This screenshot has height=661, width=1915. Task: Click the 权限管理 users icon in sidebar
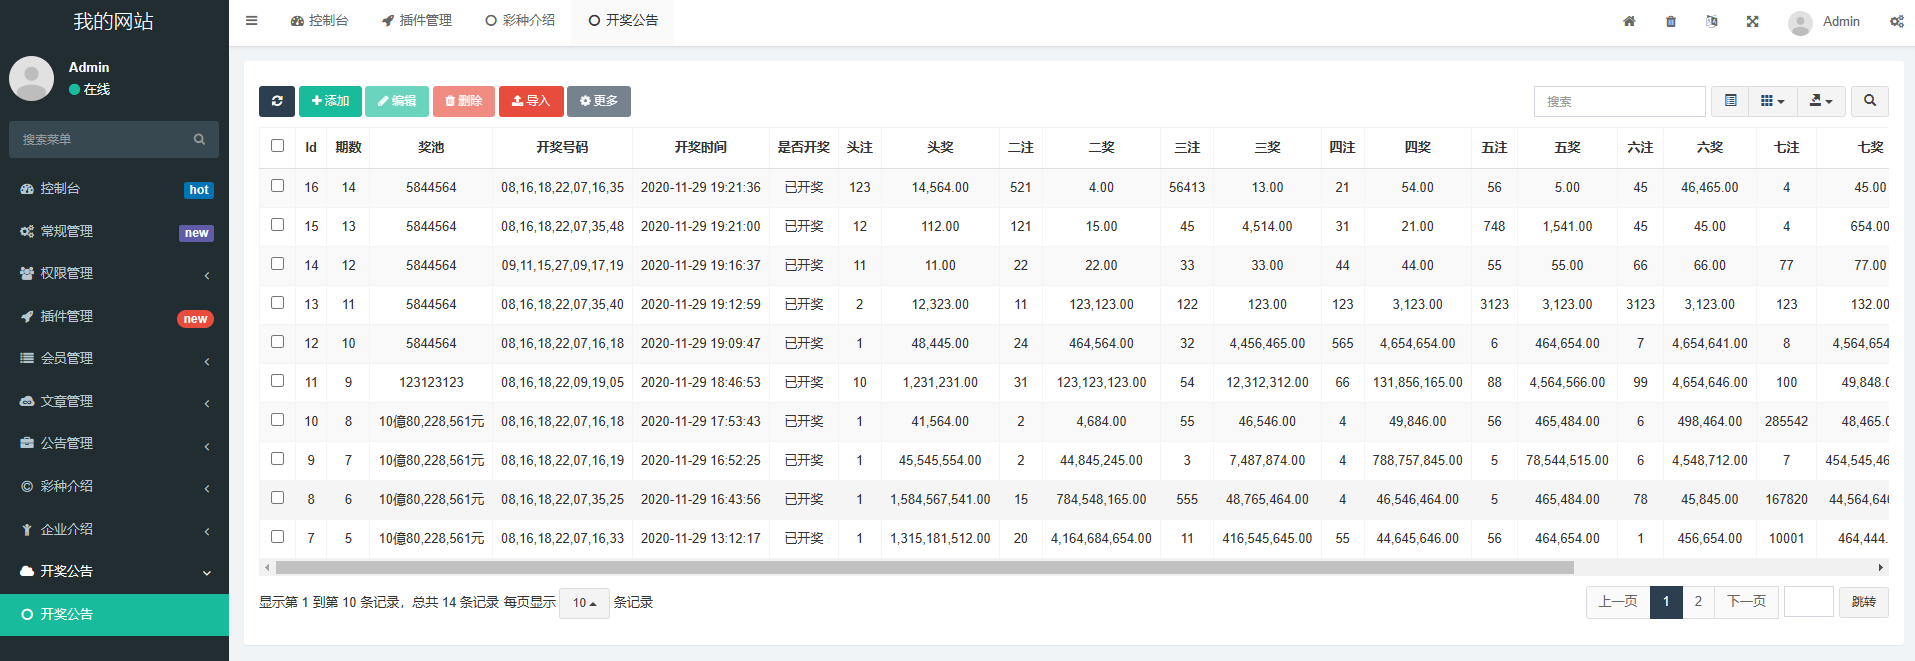tap(27, 273)
